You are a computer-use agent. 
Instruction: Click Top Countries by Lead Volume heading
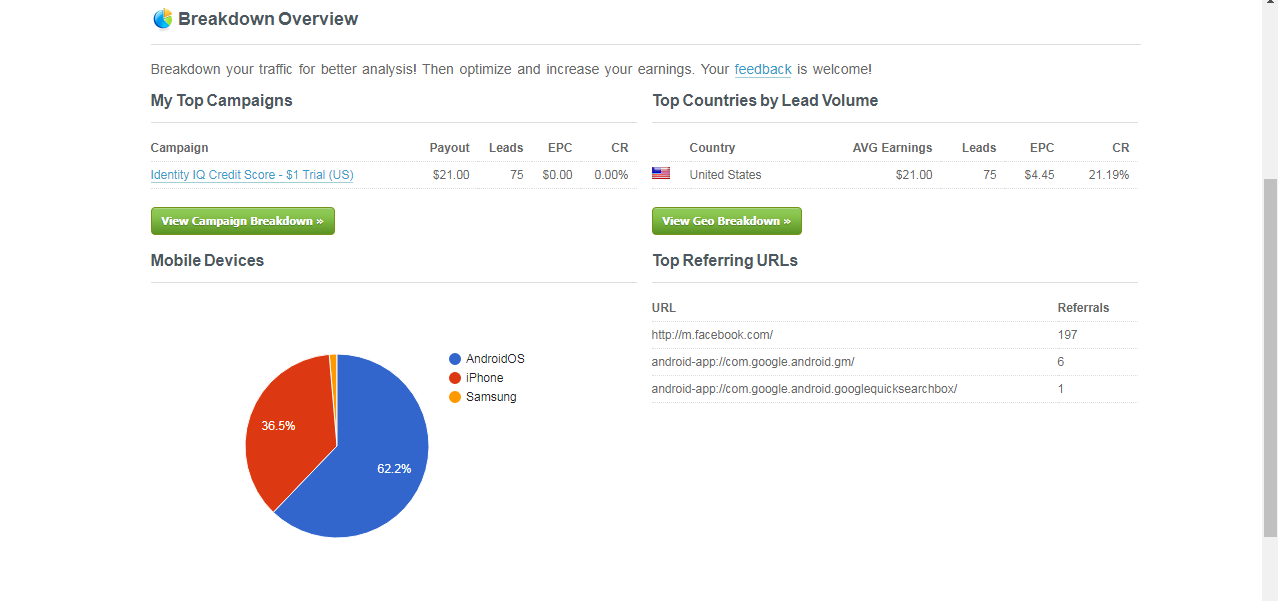(x=766, y=100)
